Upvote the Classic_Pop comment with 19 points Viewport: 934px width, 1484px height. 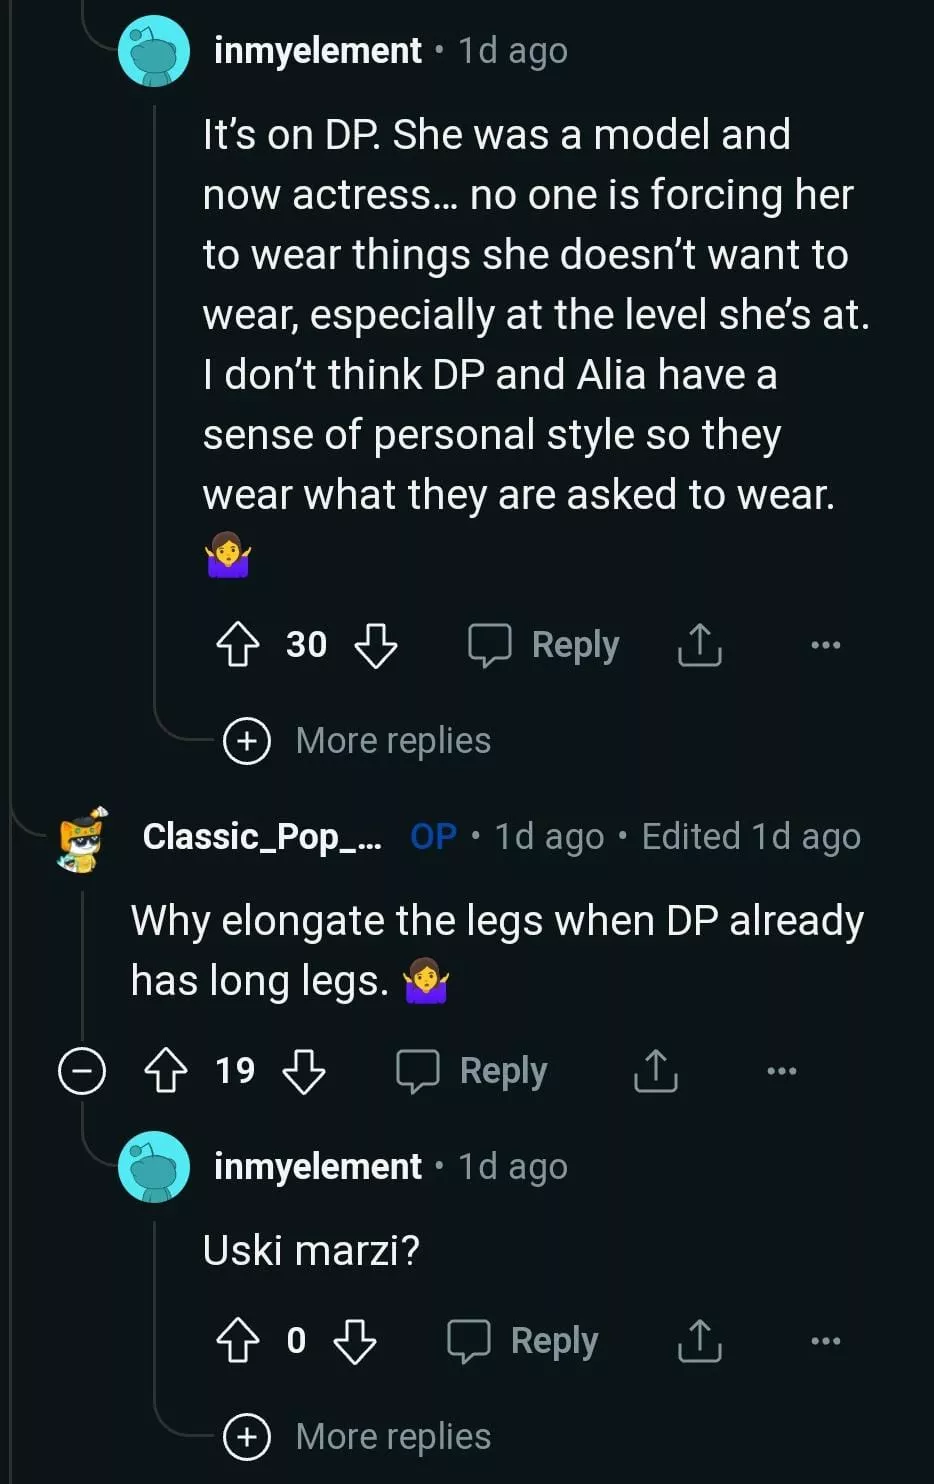pyautogui.click(x=166, y=1071)
